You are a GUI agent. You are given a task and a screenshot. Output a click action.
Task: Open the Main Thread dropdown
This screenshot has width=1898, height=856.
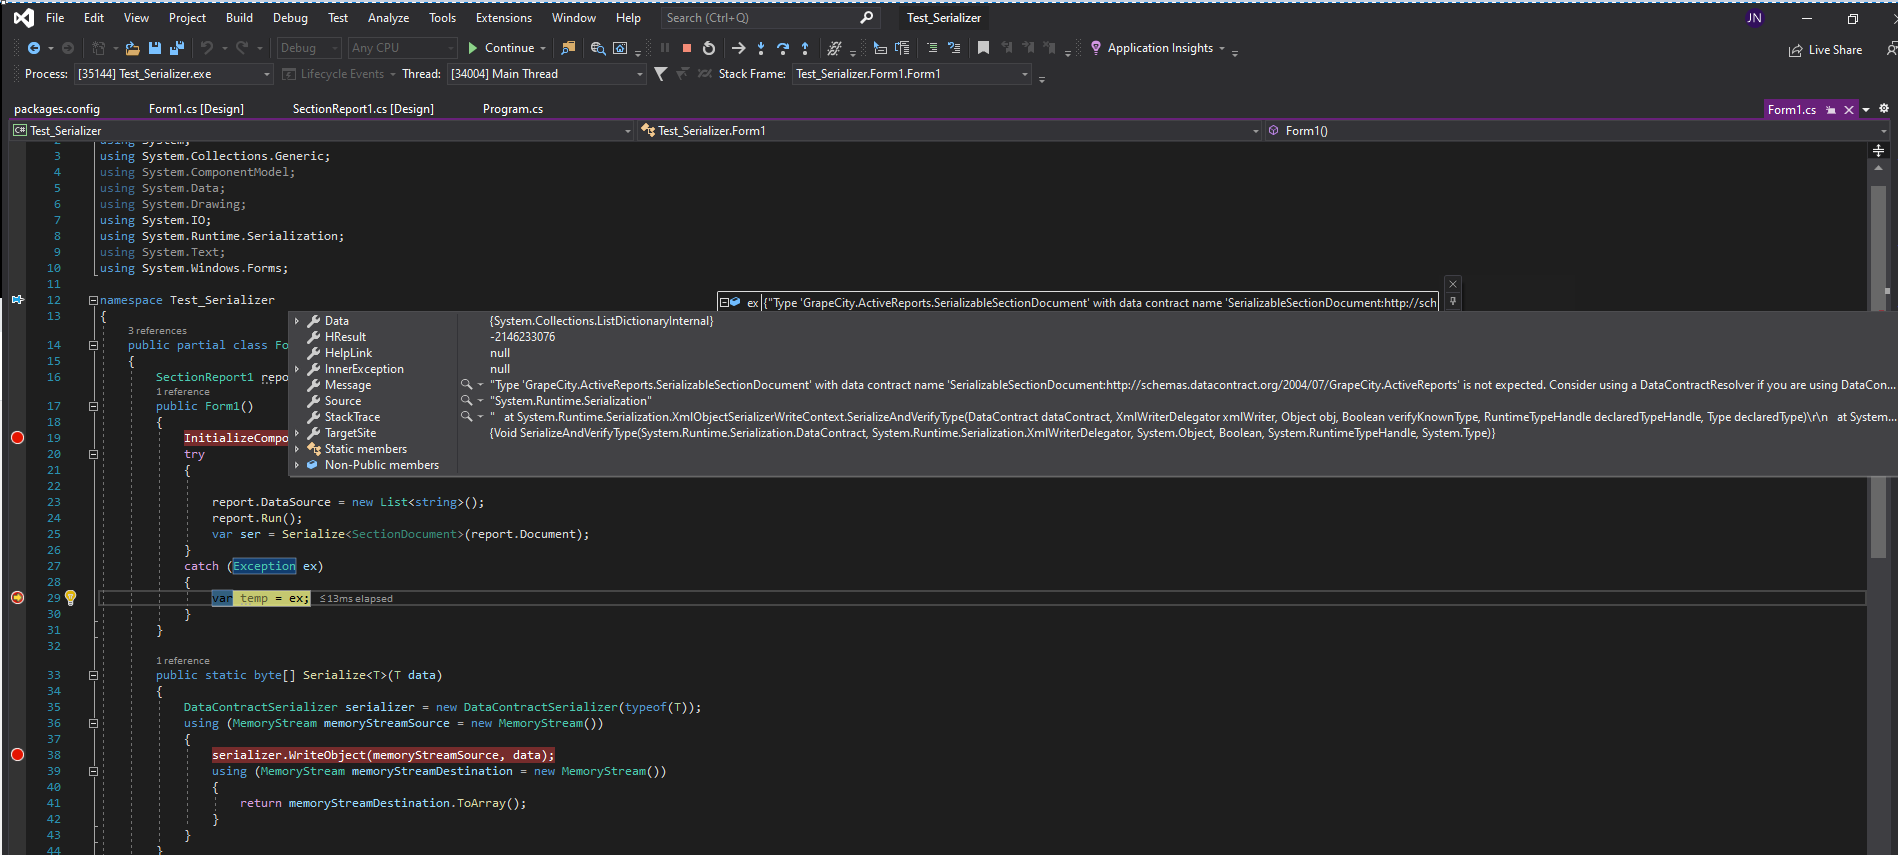pyautogui.click(x=546, y=74)
